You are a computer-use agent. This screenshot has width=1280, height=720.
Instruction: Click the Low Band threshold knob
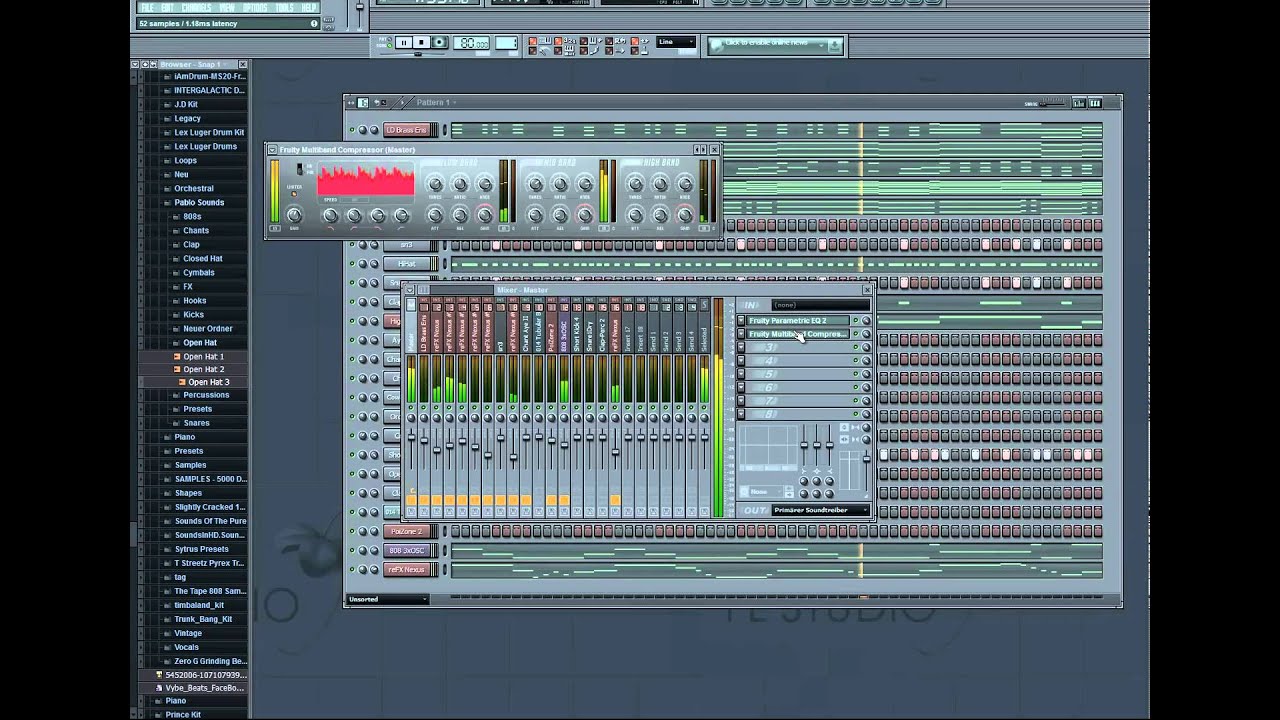click(x=435, y=184)
